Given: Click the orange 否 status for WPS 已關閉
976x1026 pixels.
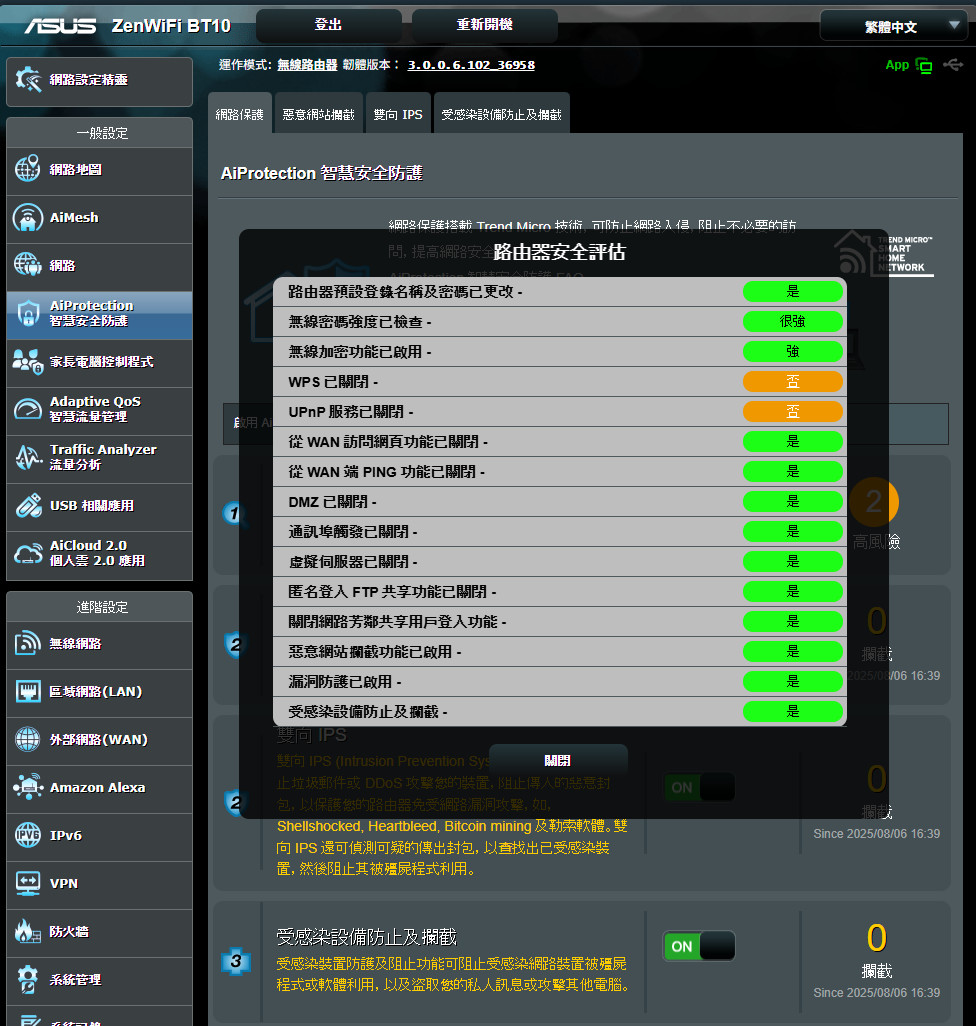Looking at the screenshot, I should 793,381.
